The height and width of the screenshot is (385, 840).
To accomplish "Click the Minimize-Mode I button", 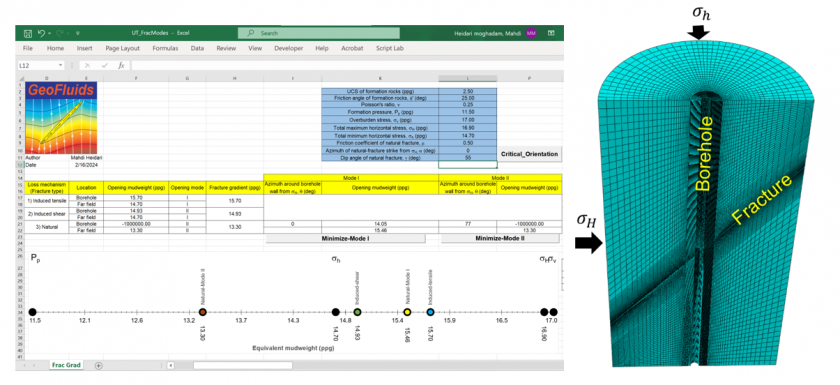I will point(346,238).
